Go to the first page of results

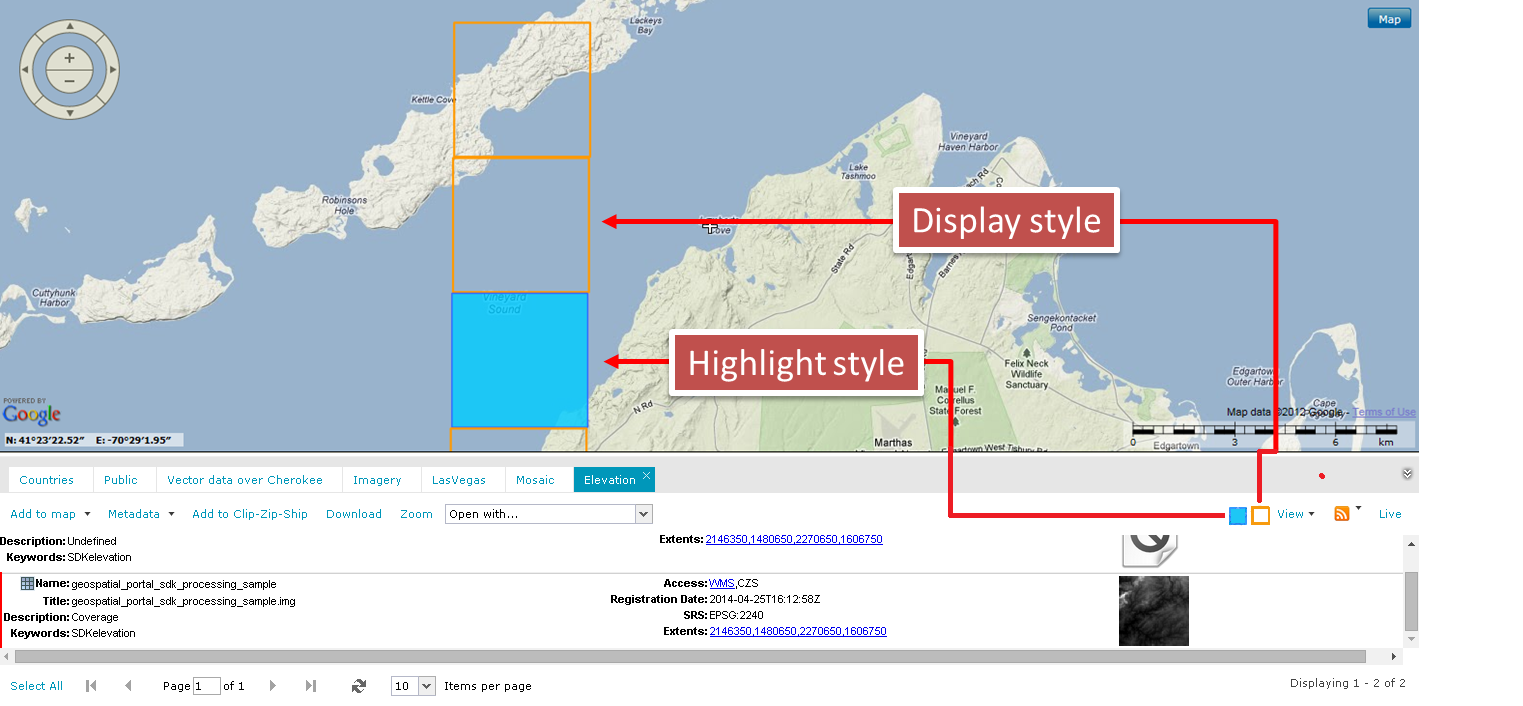click(92, 686)
